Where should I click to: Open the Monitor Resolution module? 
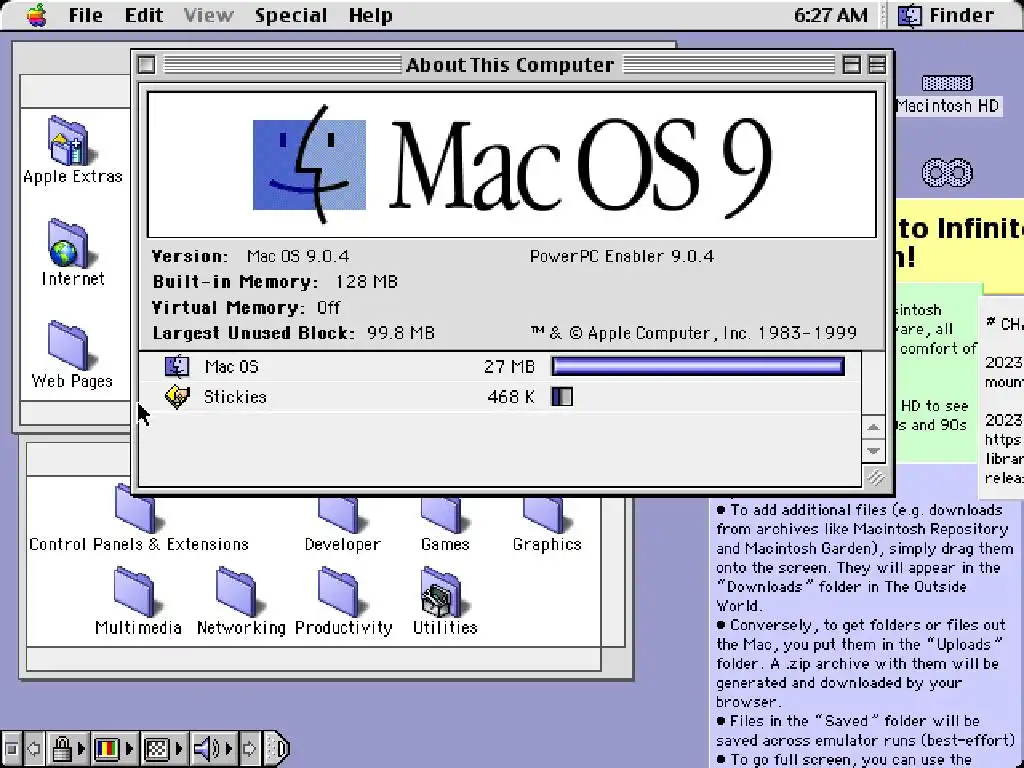click(162, 748)
